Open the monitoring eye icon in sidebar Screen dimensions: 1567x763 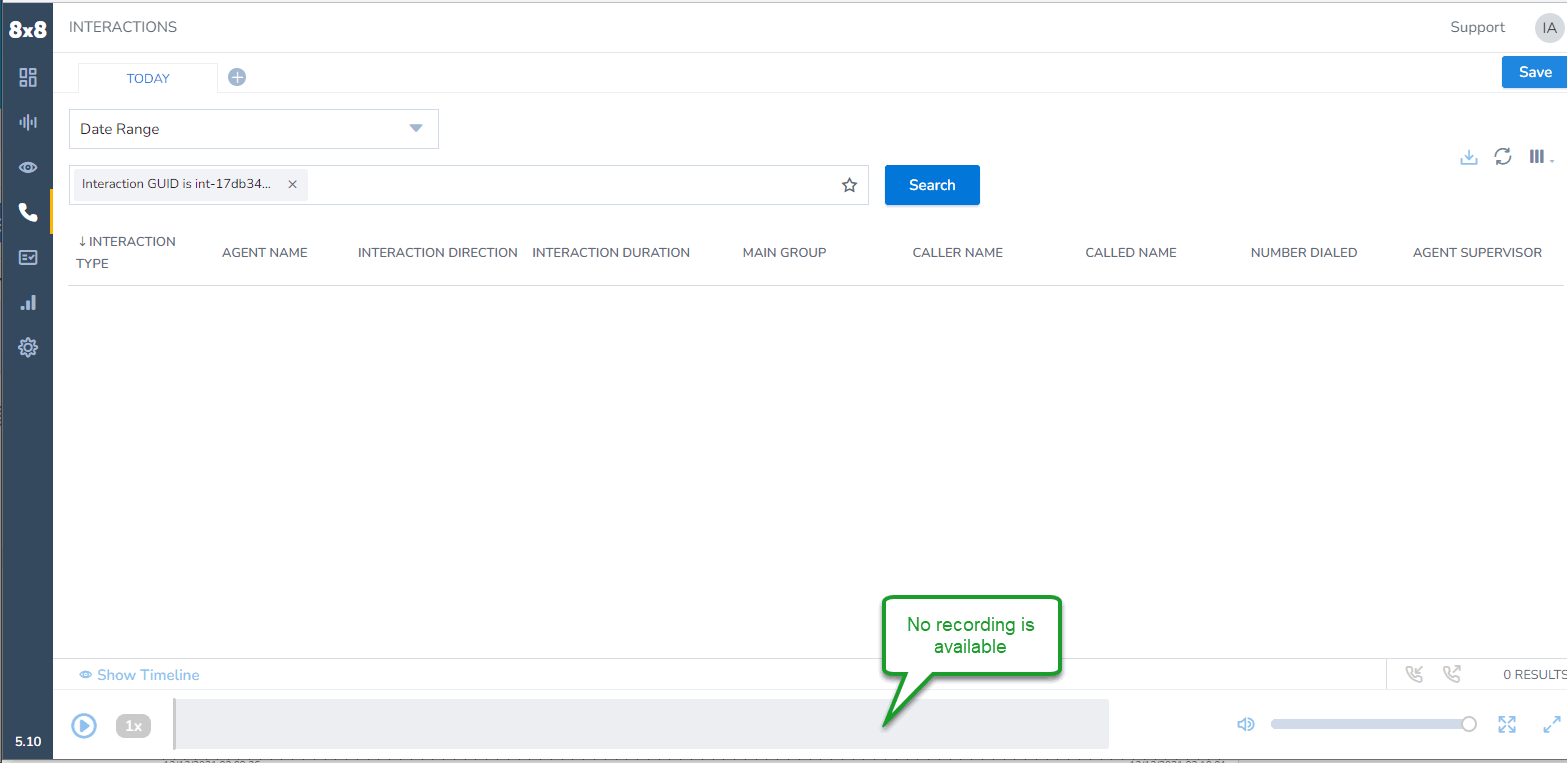pos(28,167)
